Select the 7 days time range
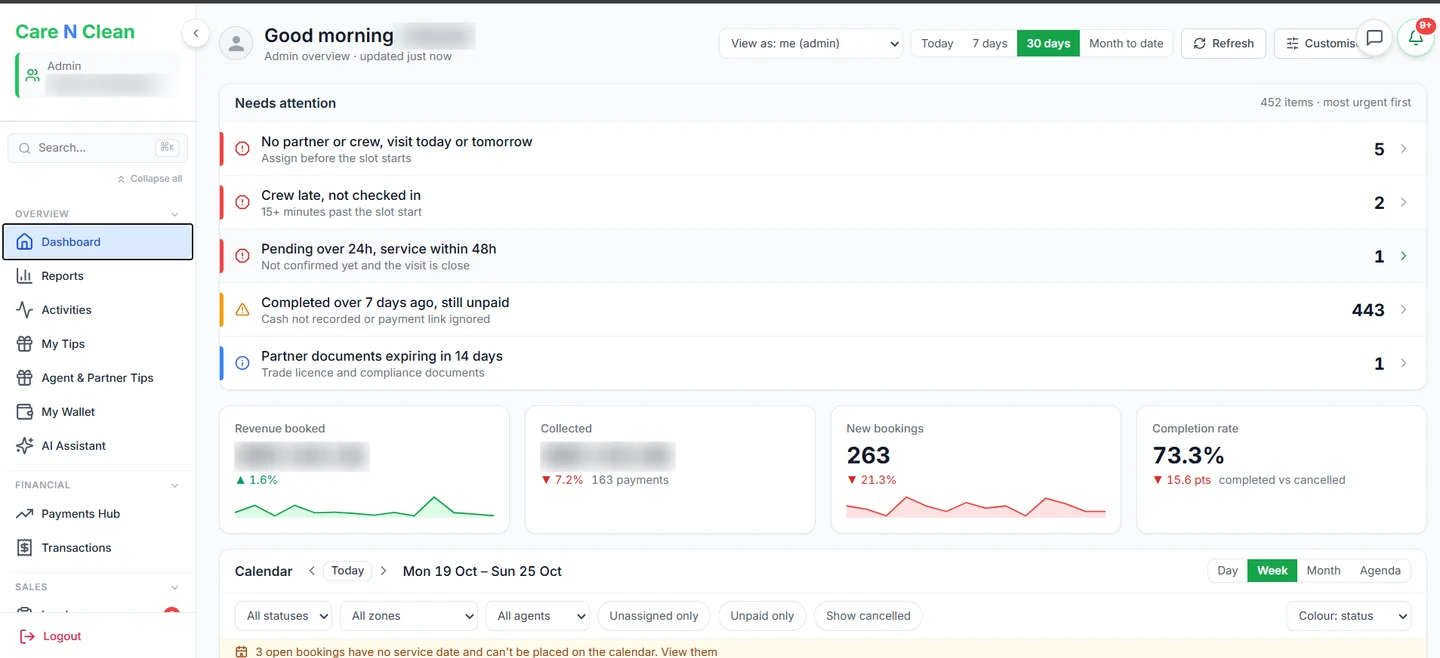Screen dimensions: 1440x658 tap(990, 43)
